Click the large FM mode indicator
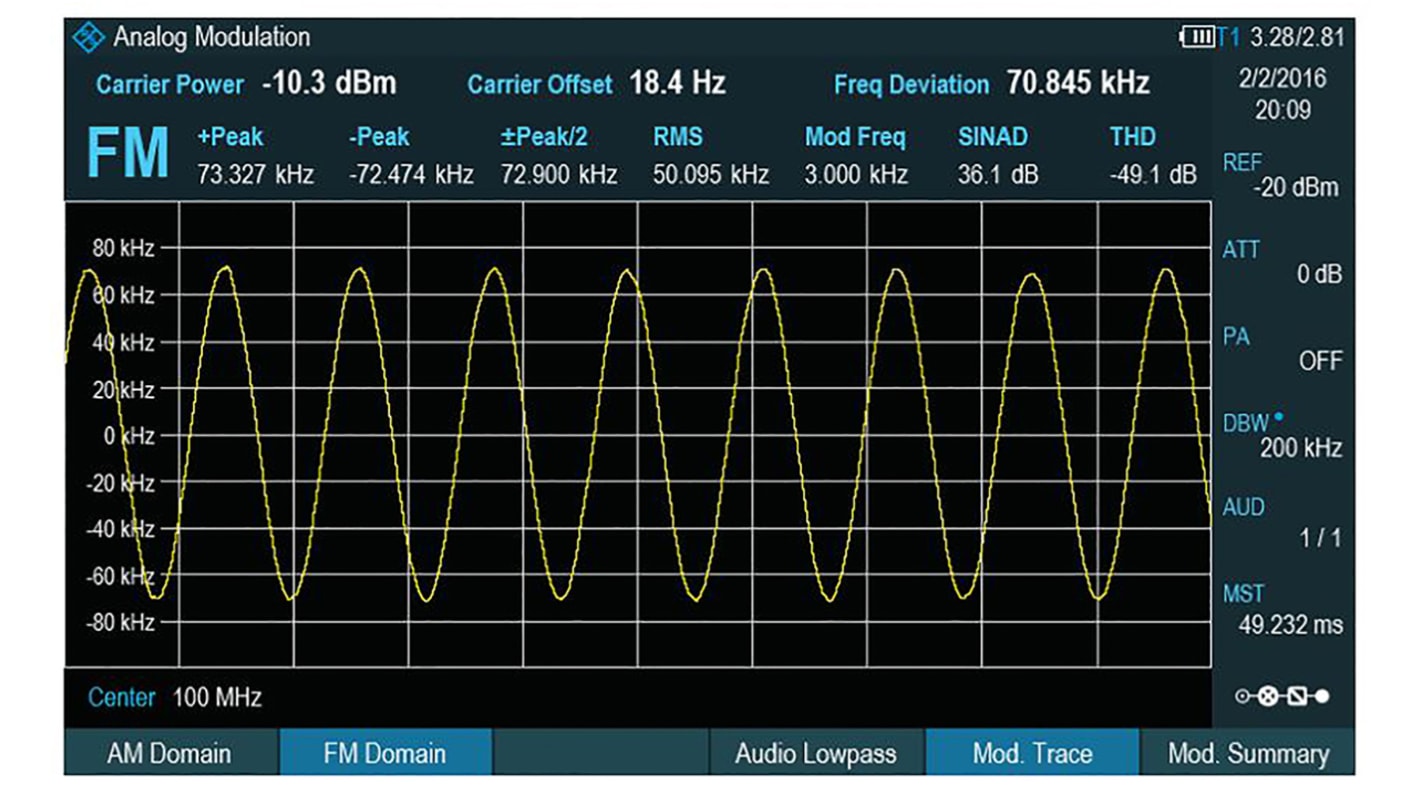Image resolution: width=1420 pixels, height=798 pixels. [x=127, y=153]
